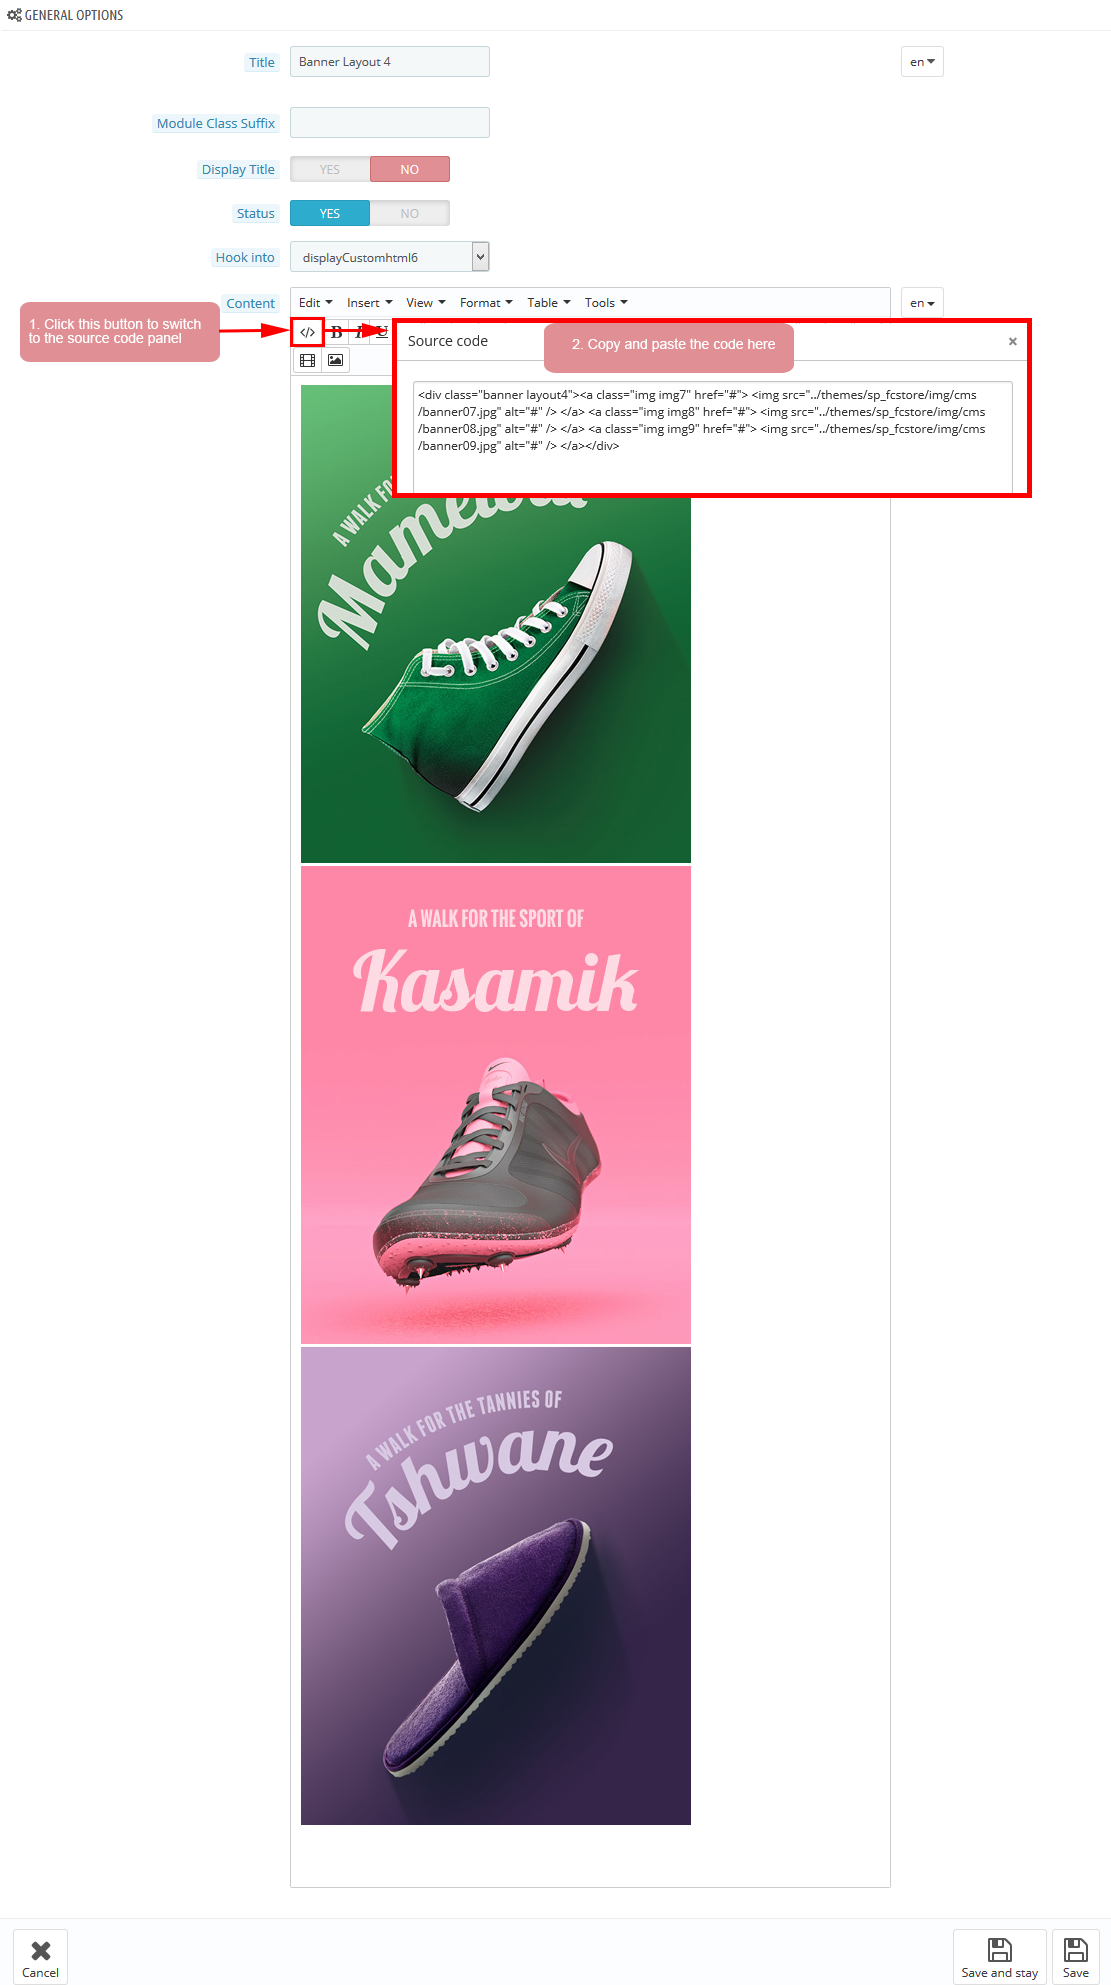The image size is (1111, 1985).
Task: Open the Table menu in the editor
Action: [x=549, y=303]
